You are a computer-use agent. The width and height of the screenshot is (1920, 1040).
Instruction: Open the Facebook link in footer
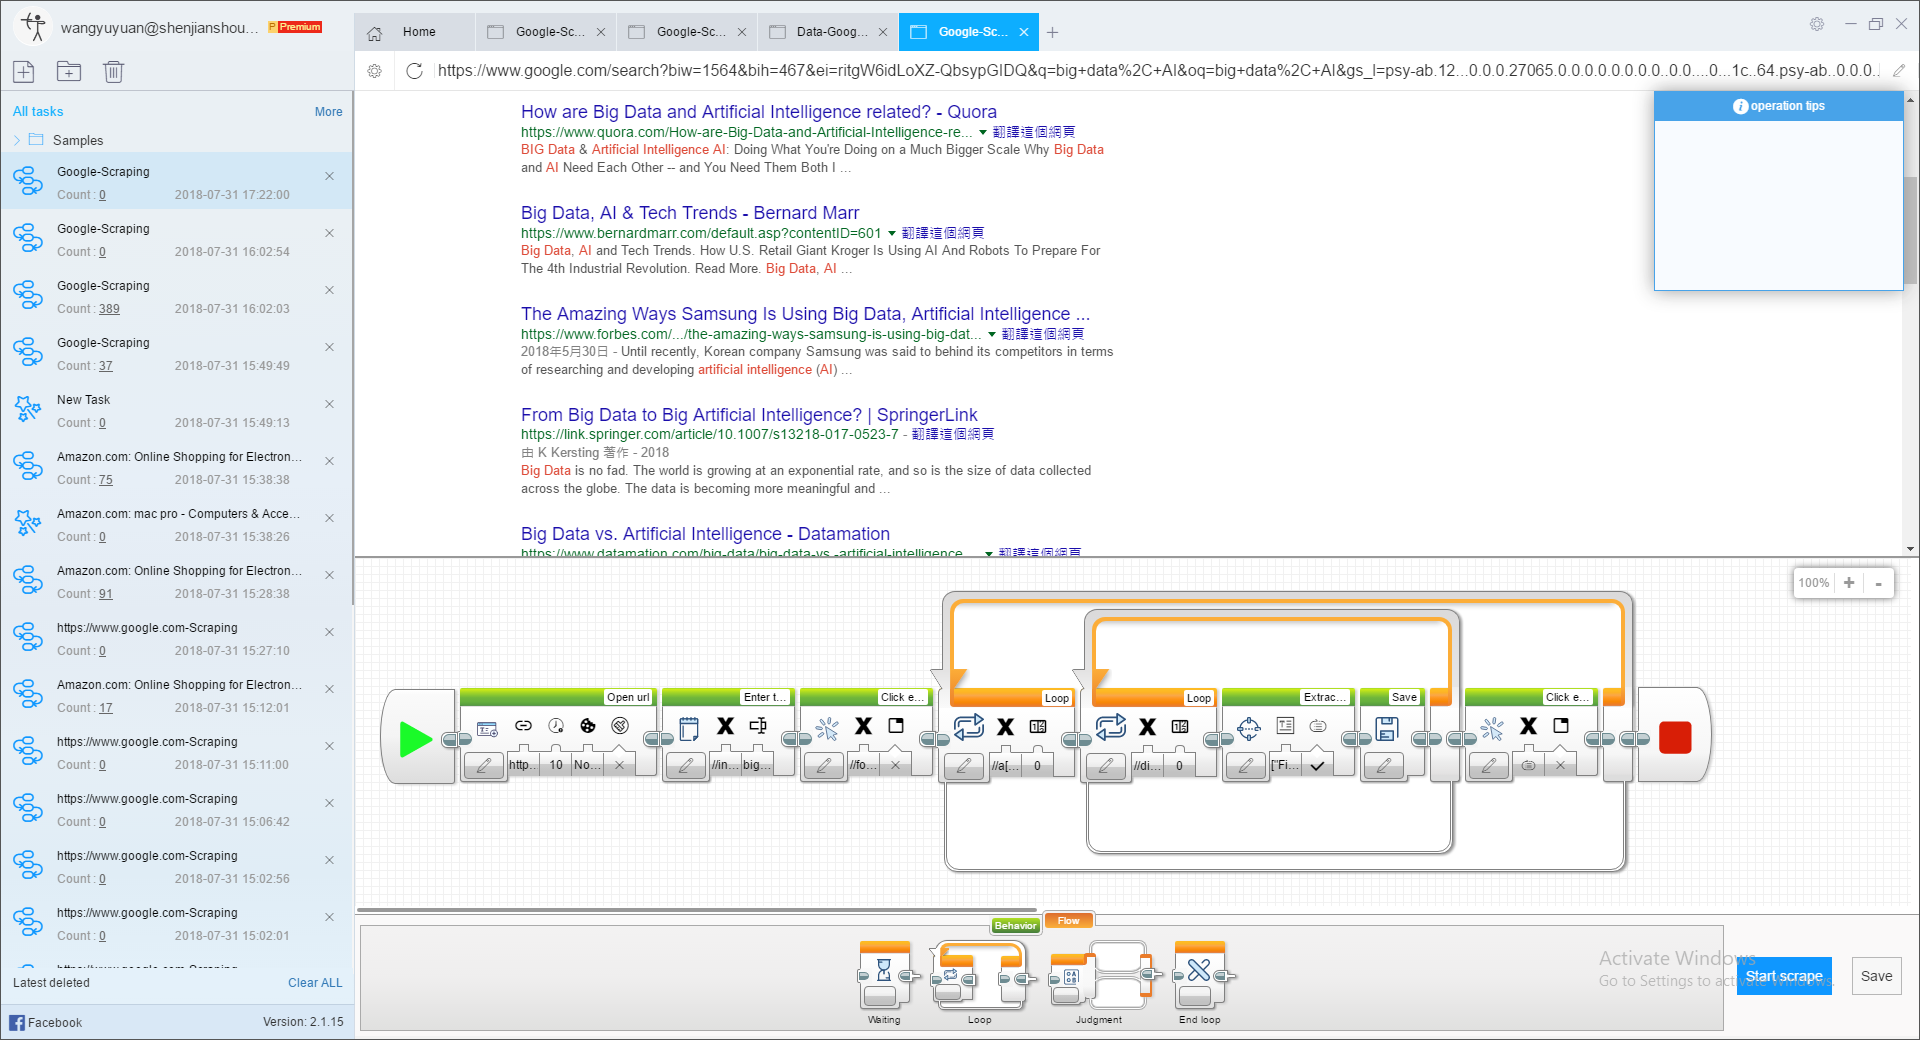[45, 1022]
